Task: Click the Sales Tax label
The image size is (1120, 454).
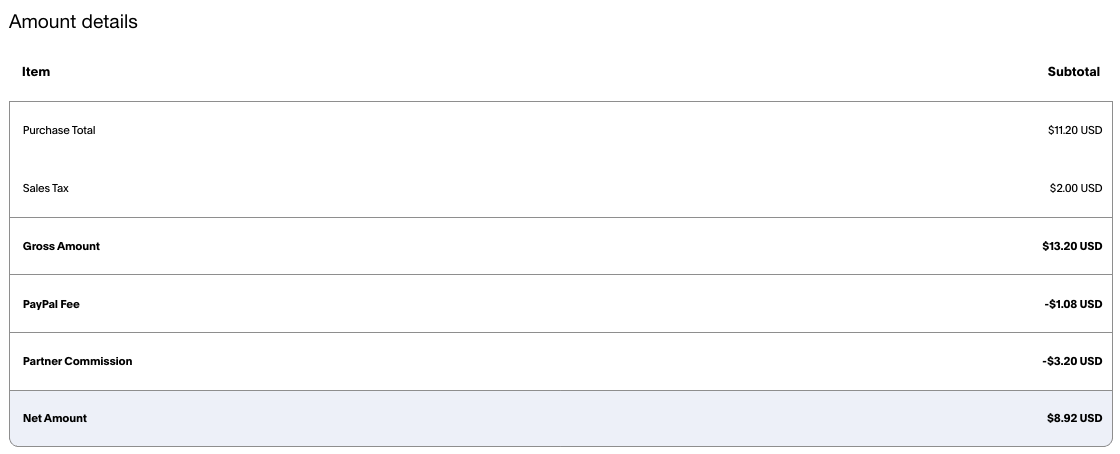Action: pyautogui.click(x=46, y=188)
